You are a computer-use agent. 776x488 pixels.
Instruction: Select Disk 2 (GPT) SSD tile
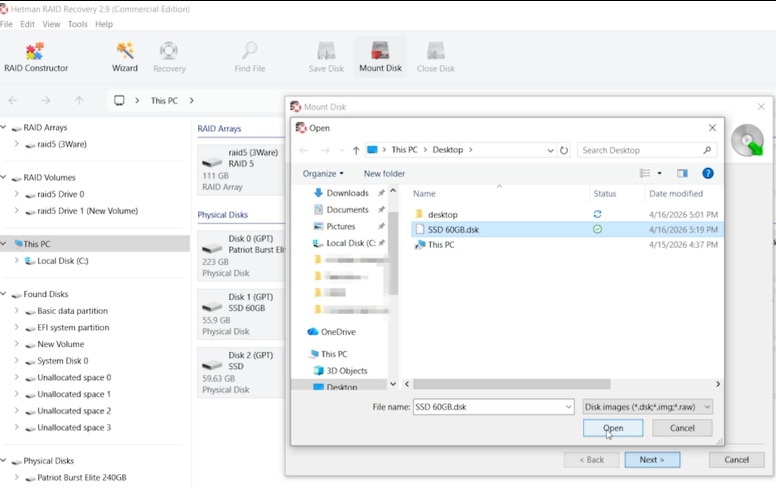241,372
